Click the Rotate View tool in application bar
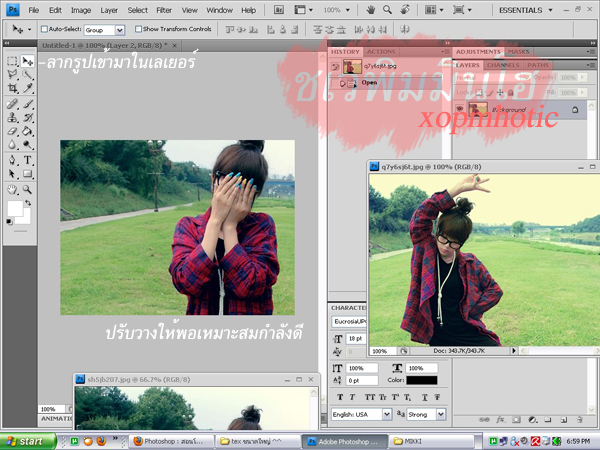Screen dimensions: 600x450 pyautogui.click(x=405, y=10)
